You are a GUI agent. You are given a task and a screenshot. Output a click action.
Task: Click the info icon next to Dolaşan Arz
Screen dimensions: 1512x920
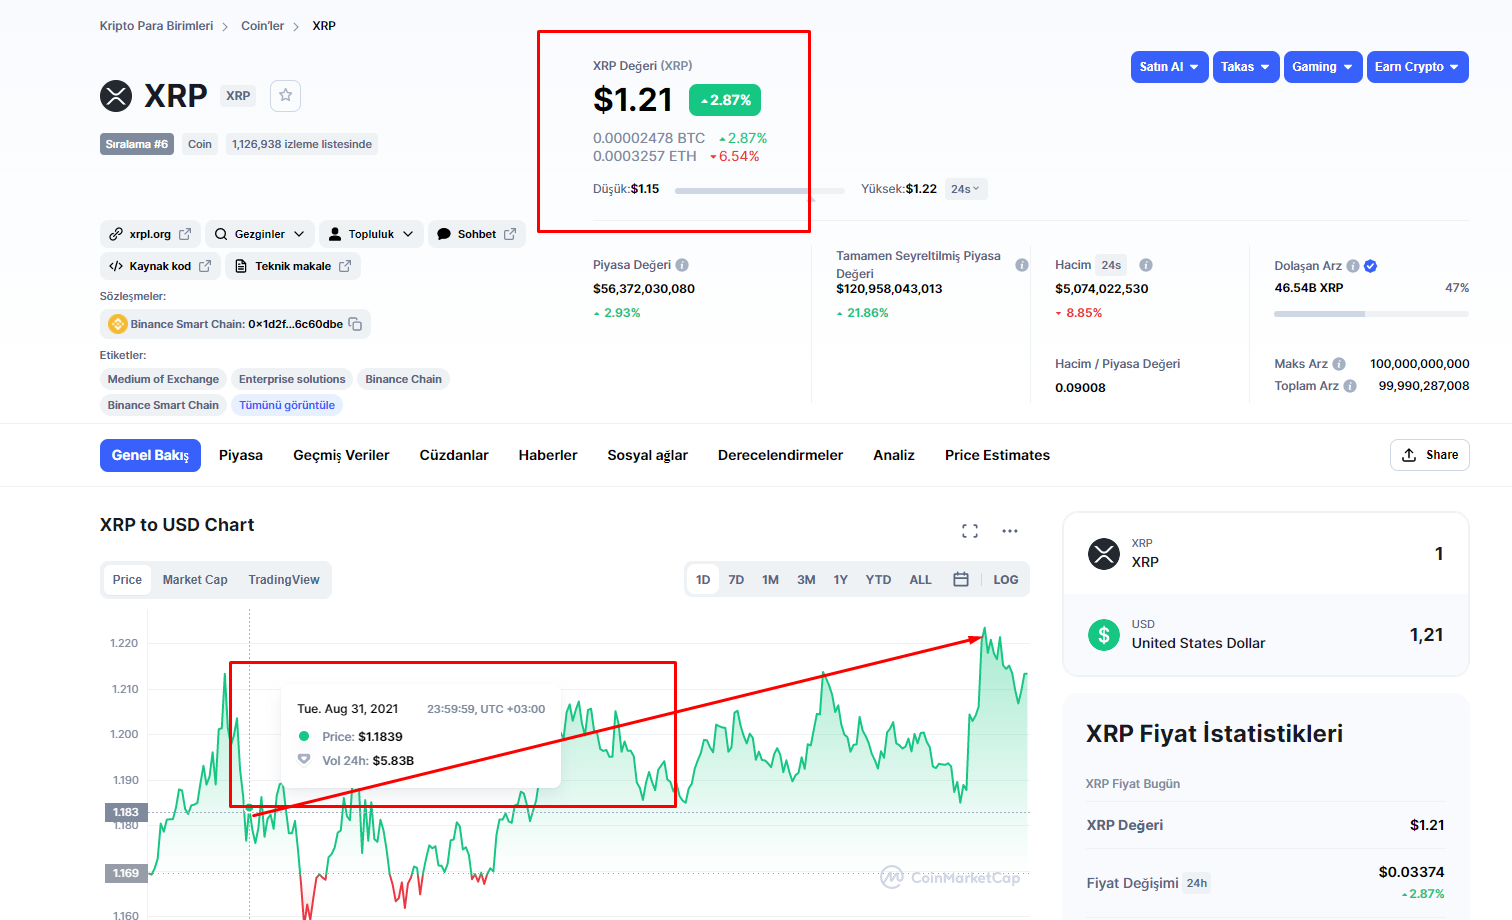coord(1353,266)
